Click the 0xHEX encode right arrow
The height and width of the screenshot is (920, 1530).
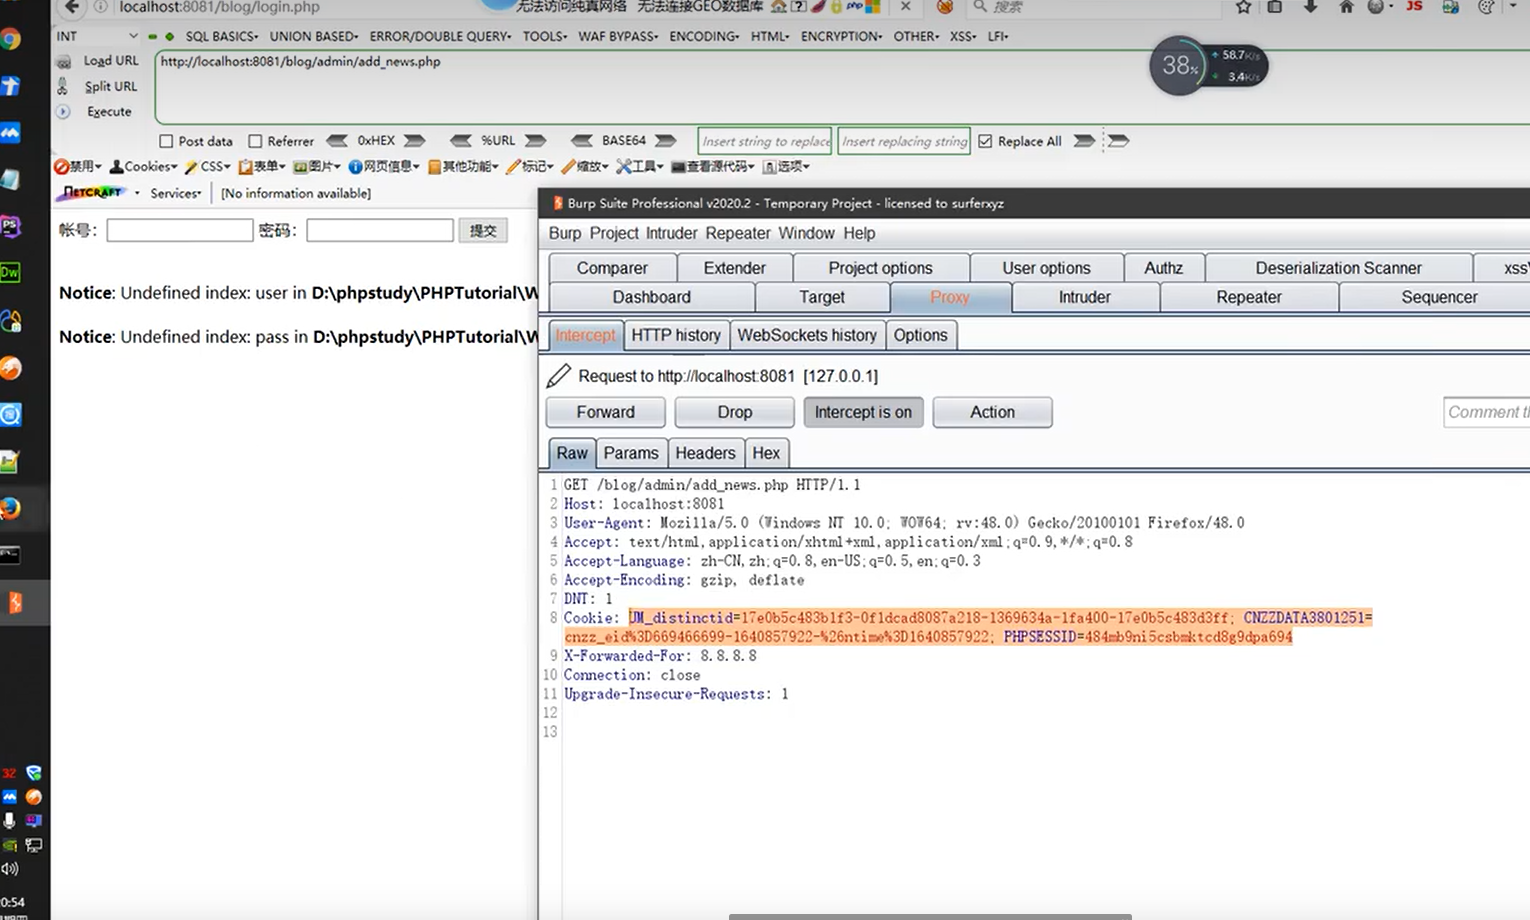click(414, 141)
